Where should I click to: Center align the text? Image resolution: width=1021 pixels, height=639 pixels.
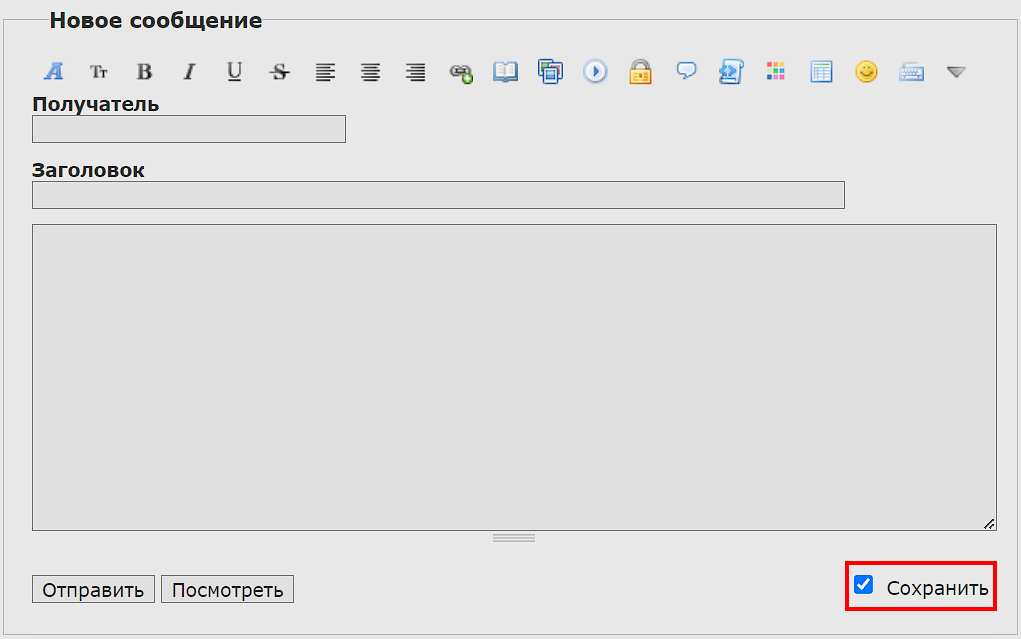pos(371,72)
